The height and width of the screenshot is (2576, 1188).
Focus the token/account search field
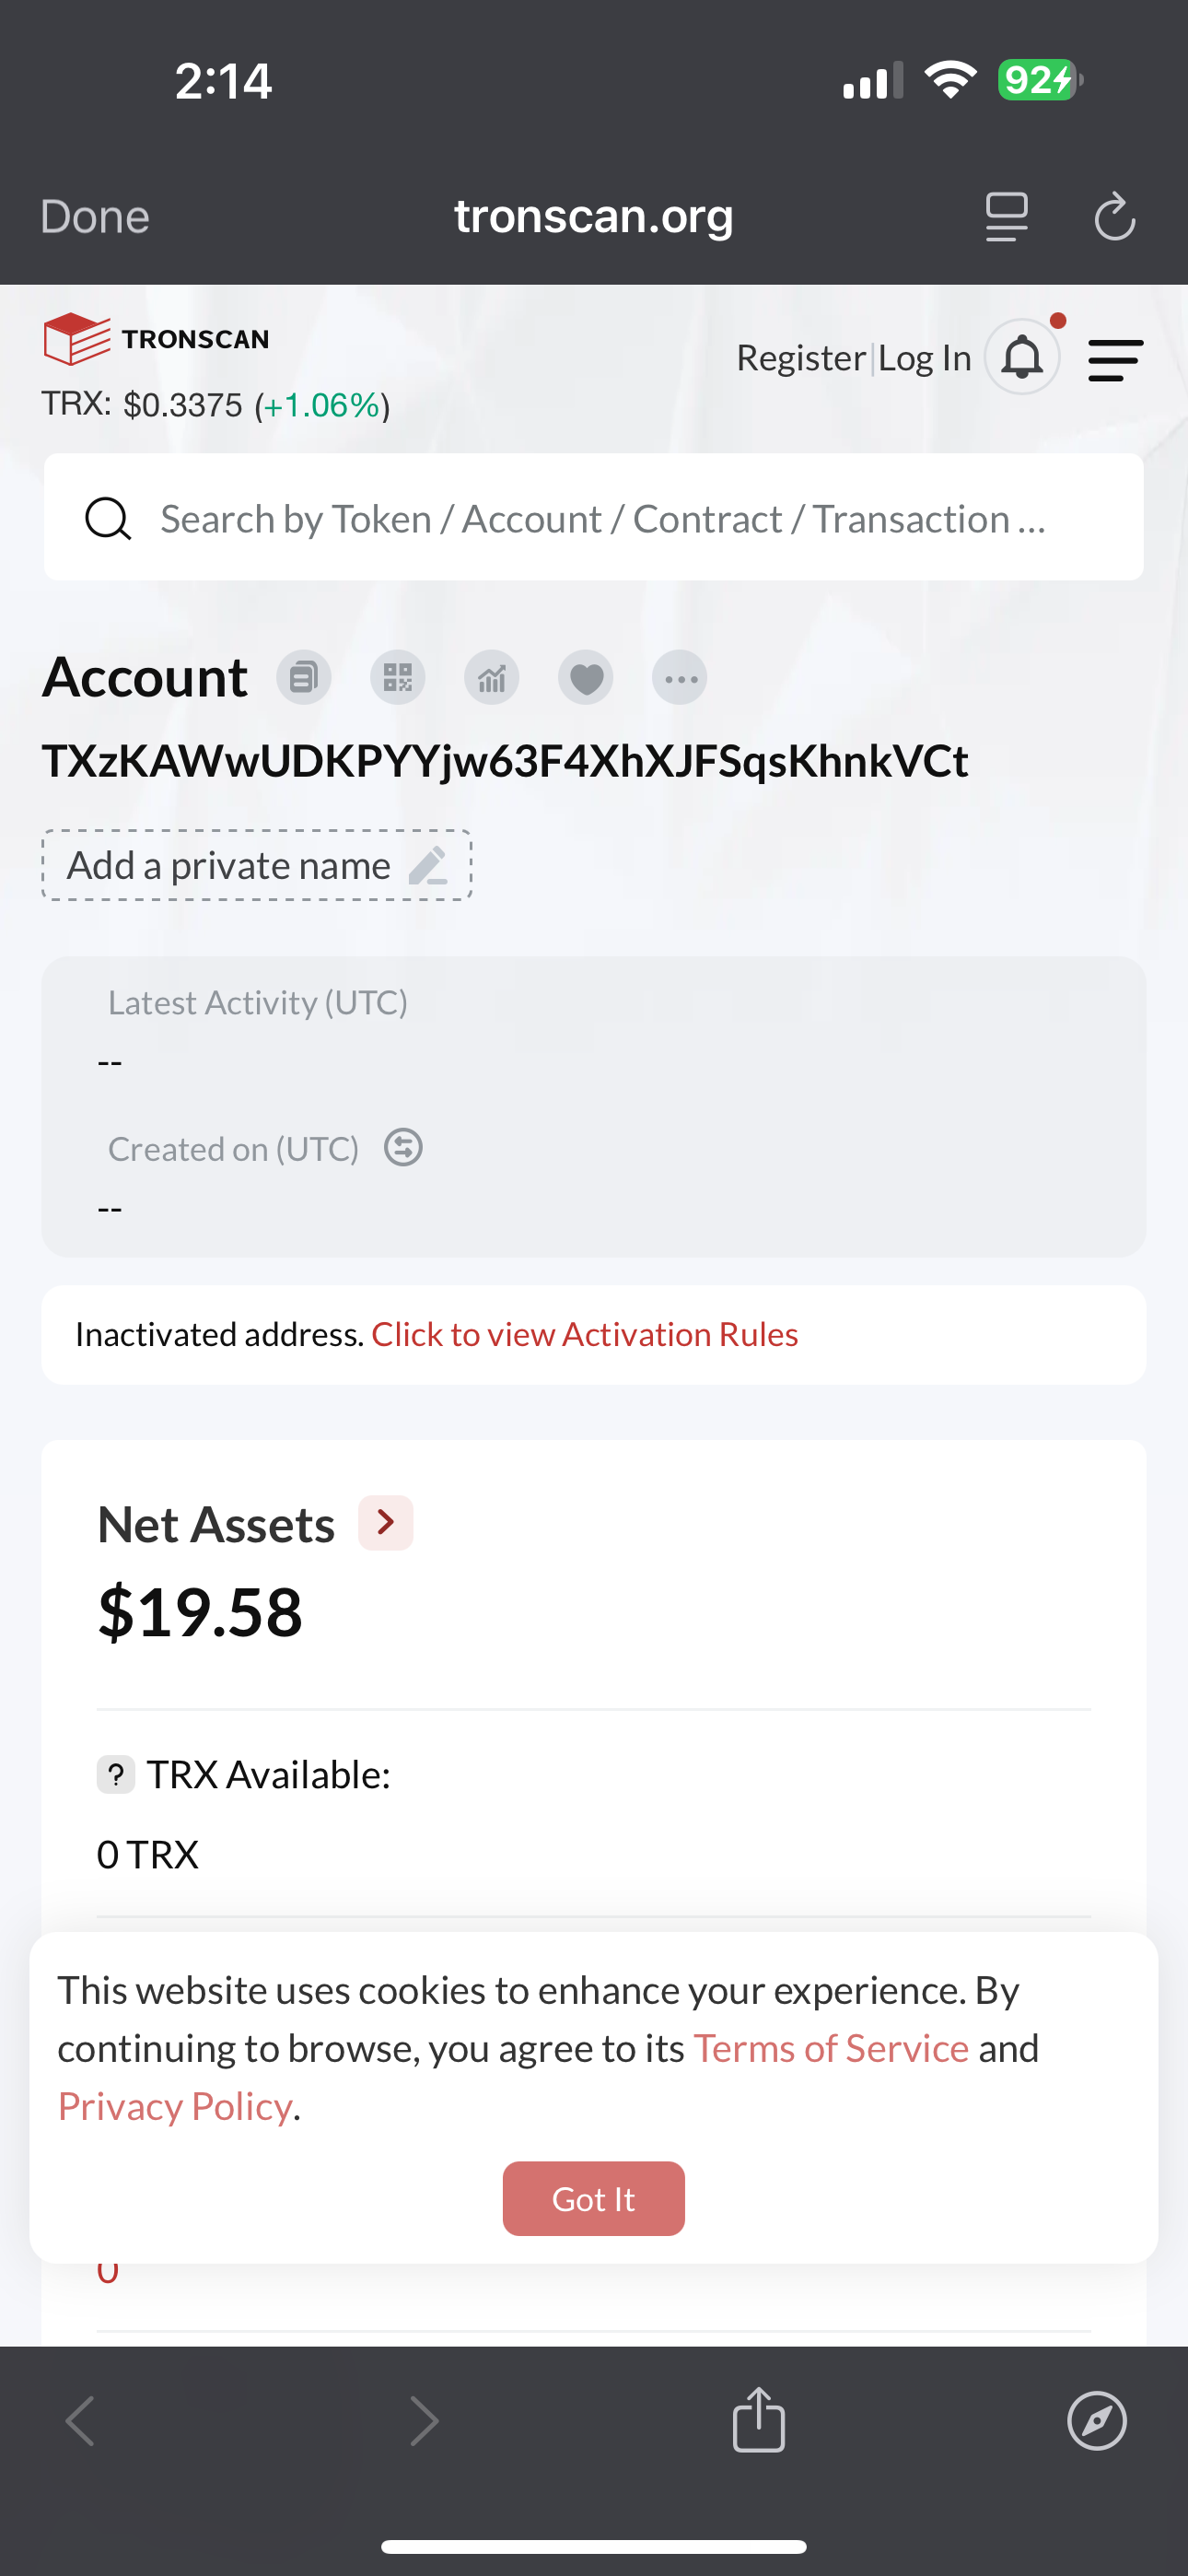[594, 517]
